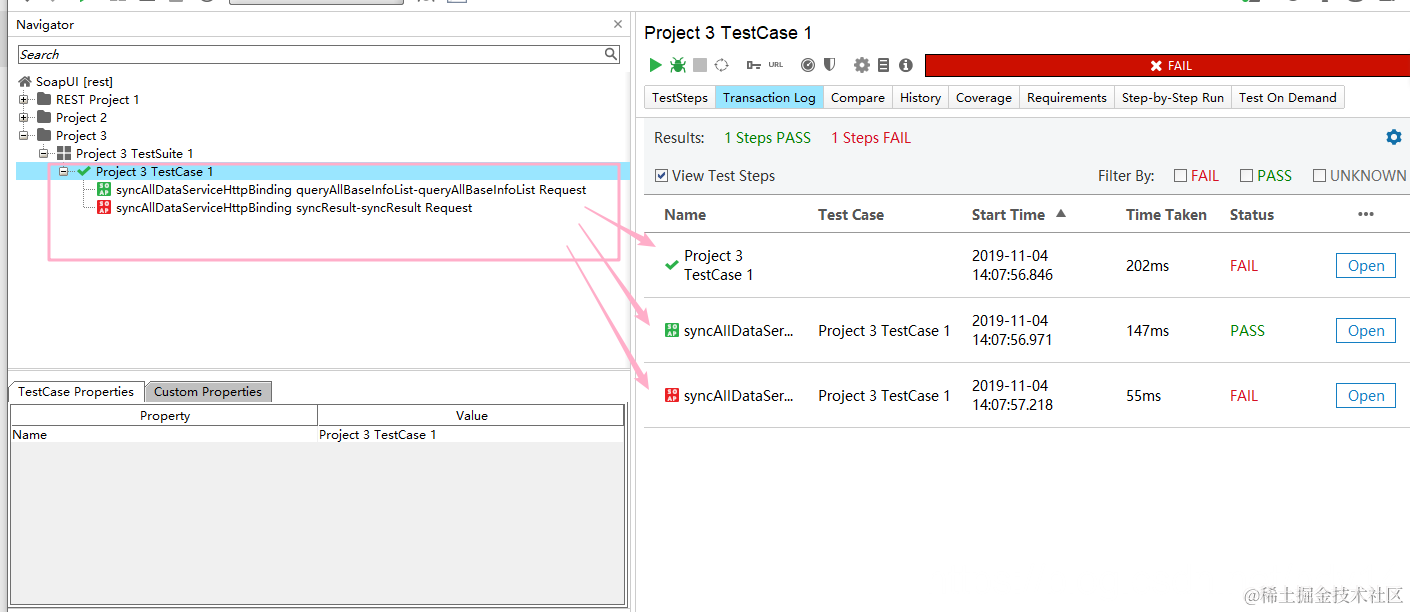The image size is (1410, 612).
Task: Open test case options gear icon
Action: click(x=862, y=65)
